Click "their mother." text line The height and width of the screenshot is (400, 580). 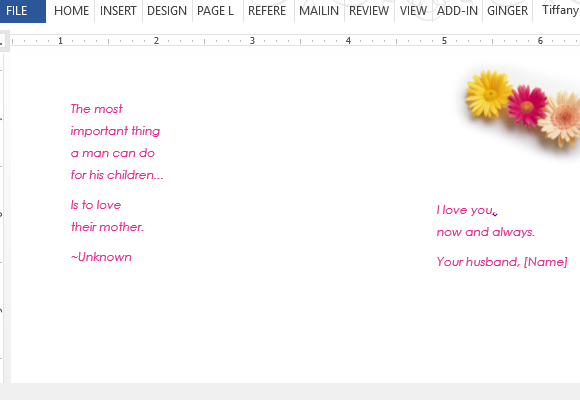107,227
